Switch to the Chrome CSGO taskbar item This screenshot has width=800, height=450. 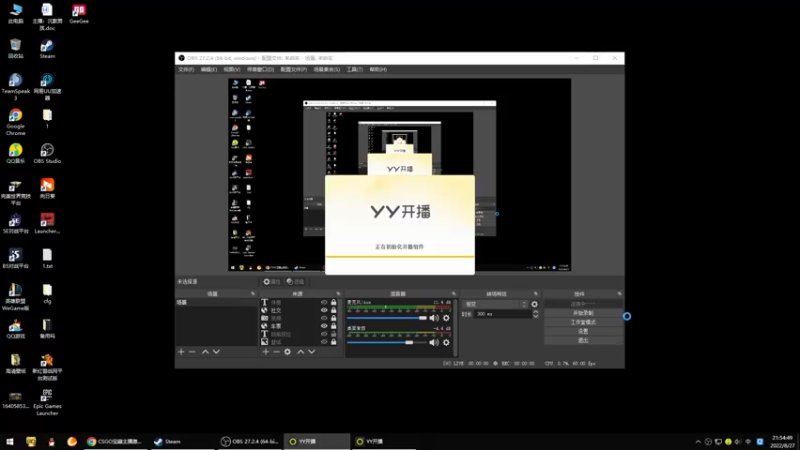click(x=115, y=441)
